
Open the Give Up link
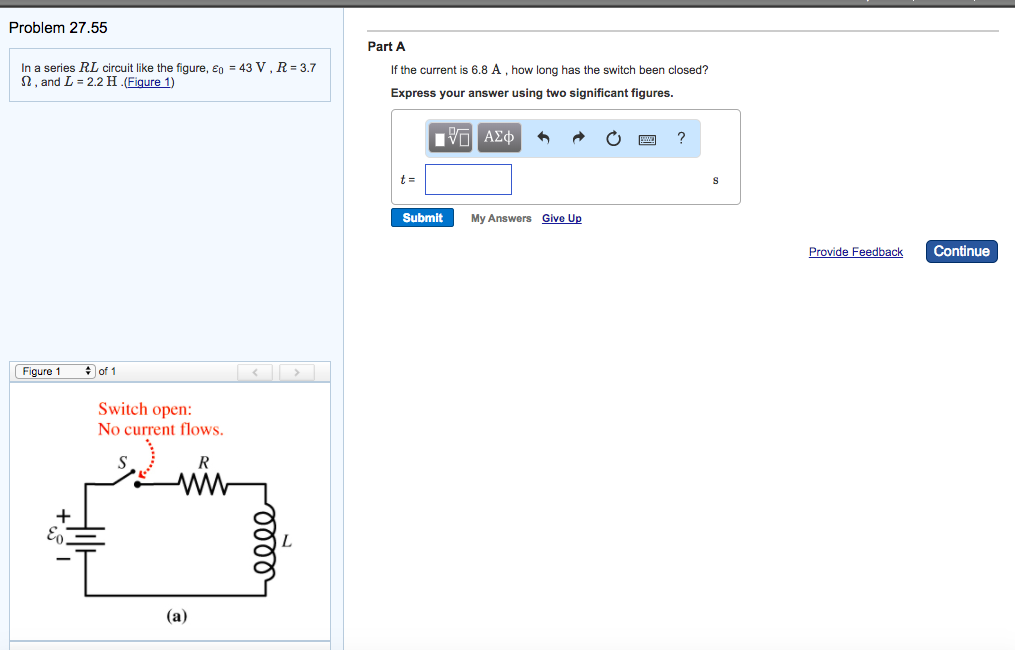tap(561, 217)
